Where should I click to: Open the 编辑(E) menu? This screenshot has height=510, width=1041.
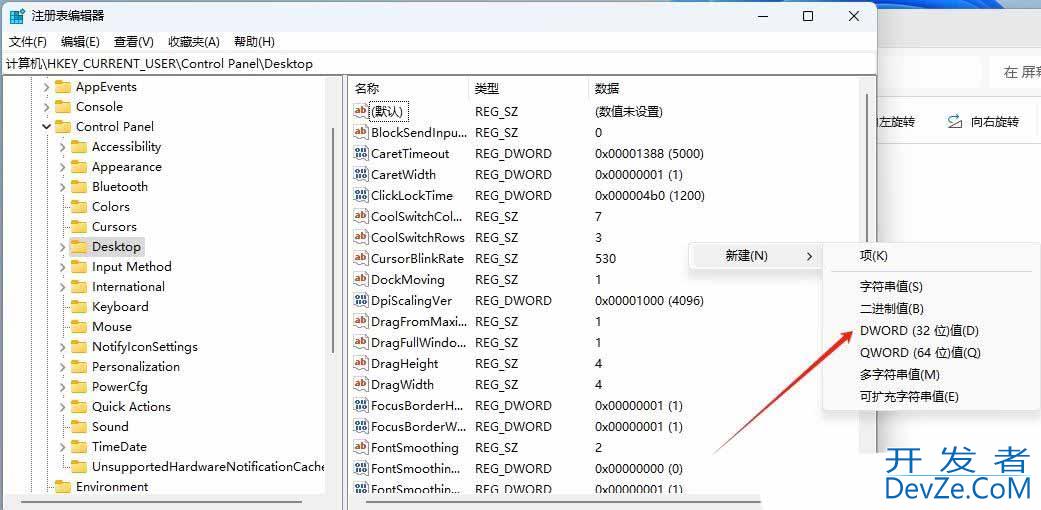pos(80,42)
